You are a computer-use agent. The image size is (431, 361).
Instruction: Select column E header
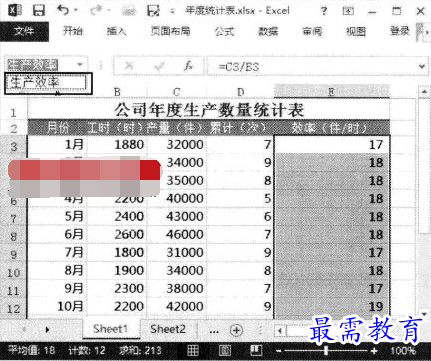pyautogui.click(x=332, y=91)
